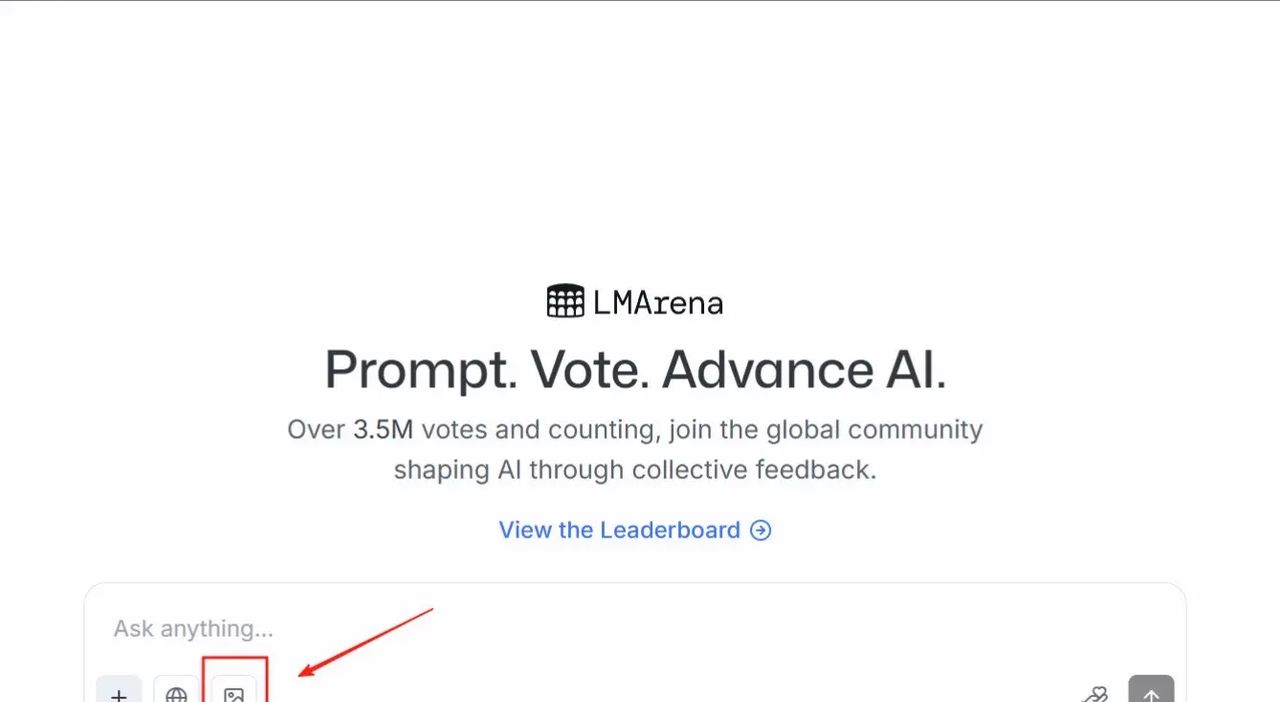1280x702 pixels.
Task: Click the hand holding heart icon
Action: (1095, 694)
